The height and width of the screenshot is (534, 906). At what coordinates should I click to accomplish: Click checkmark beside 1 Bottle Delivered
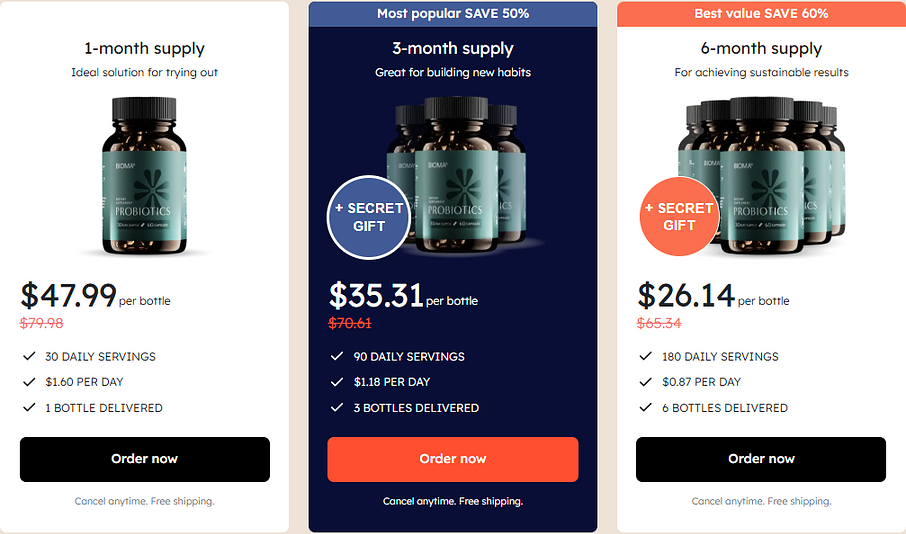click(27, 408)
